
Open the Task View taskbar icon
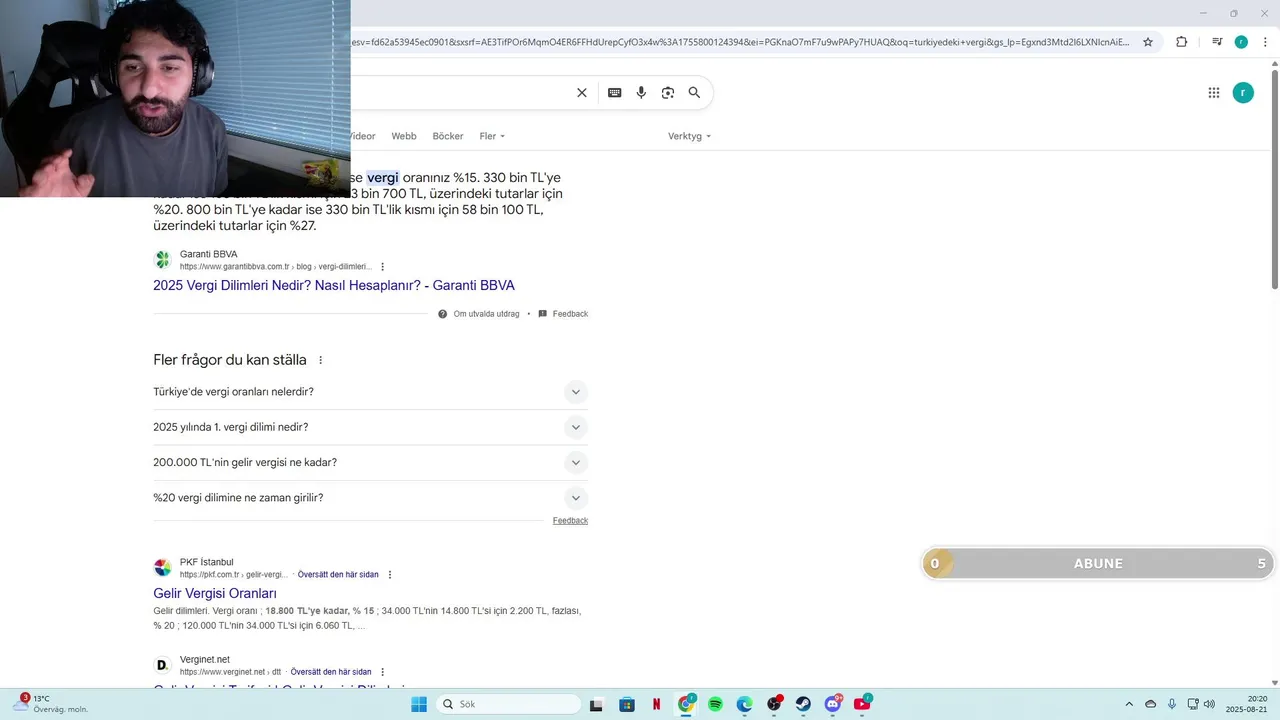click(x=597, y=704)
